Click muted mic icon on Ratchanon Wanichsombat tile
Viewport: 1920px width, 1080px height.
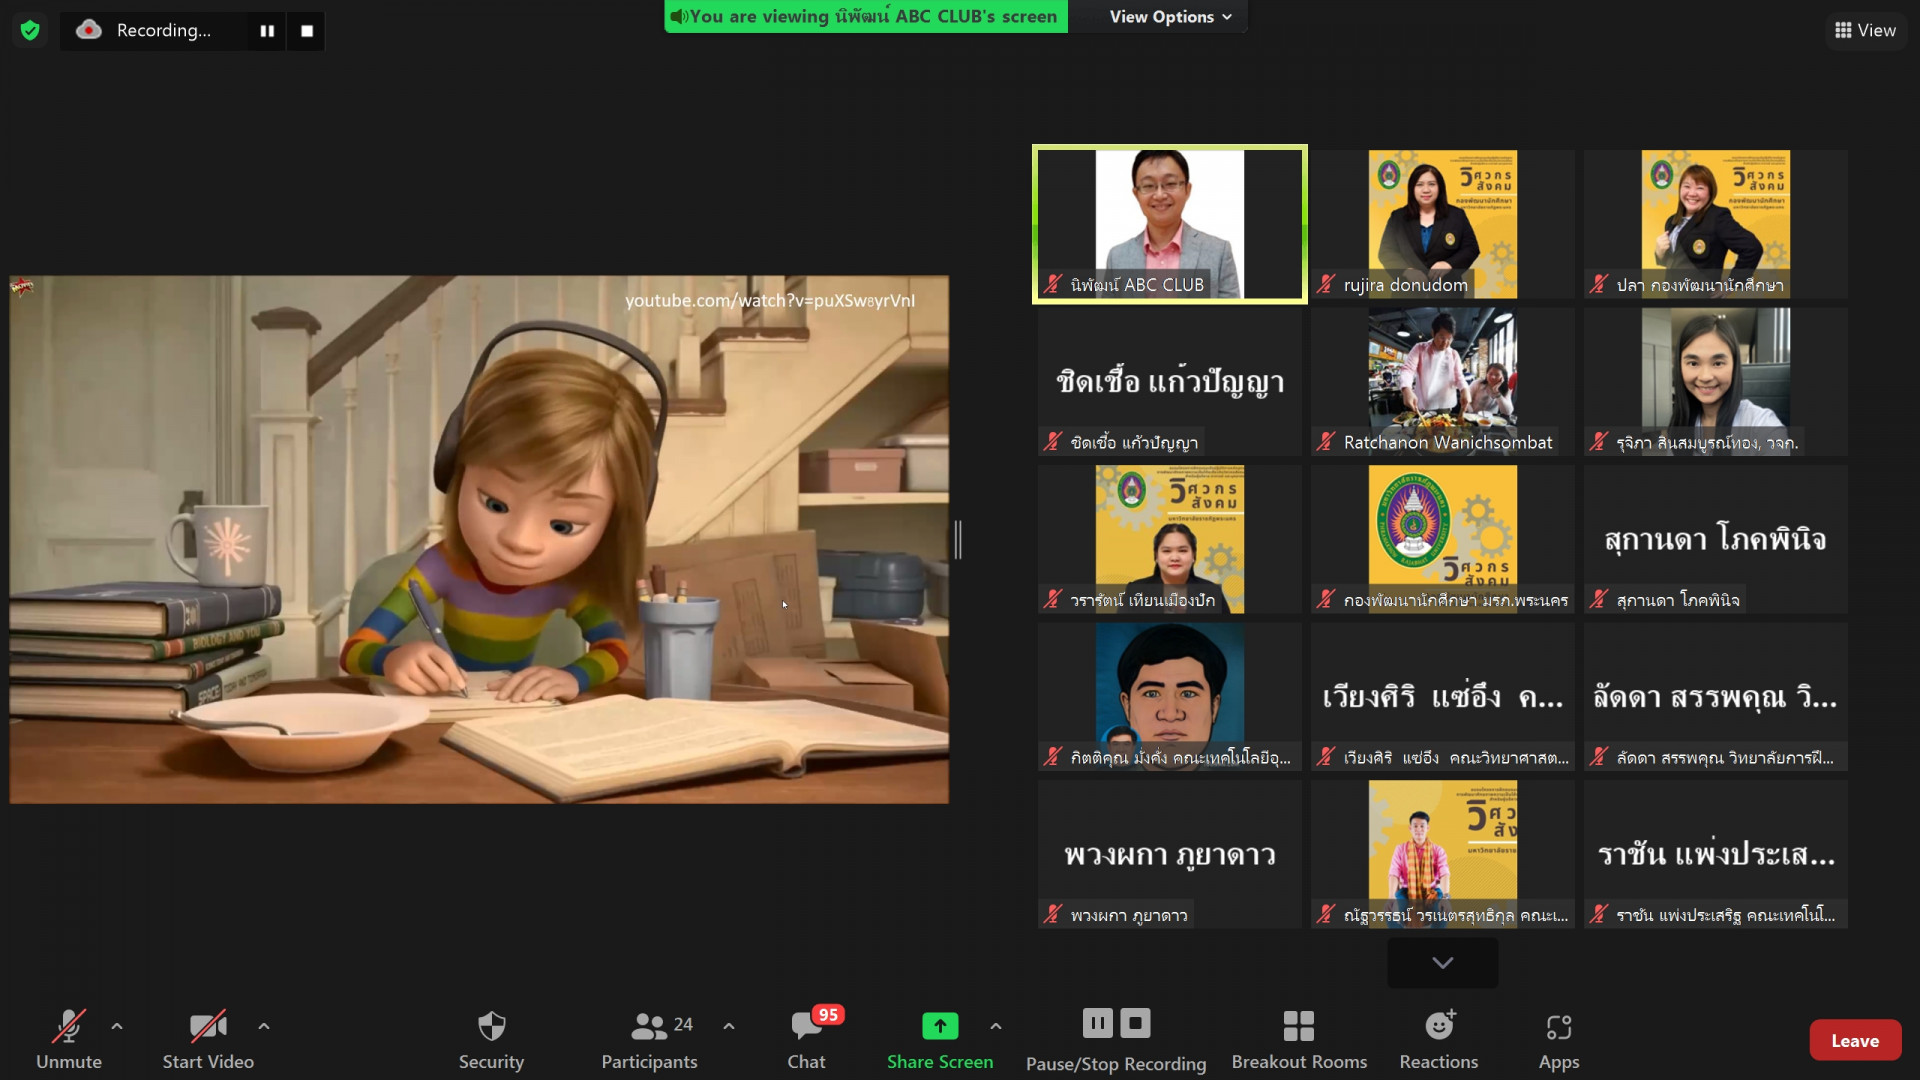click(x=1326, y=442)
